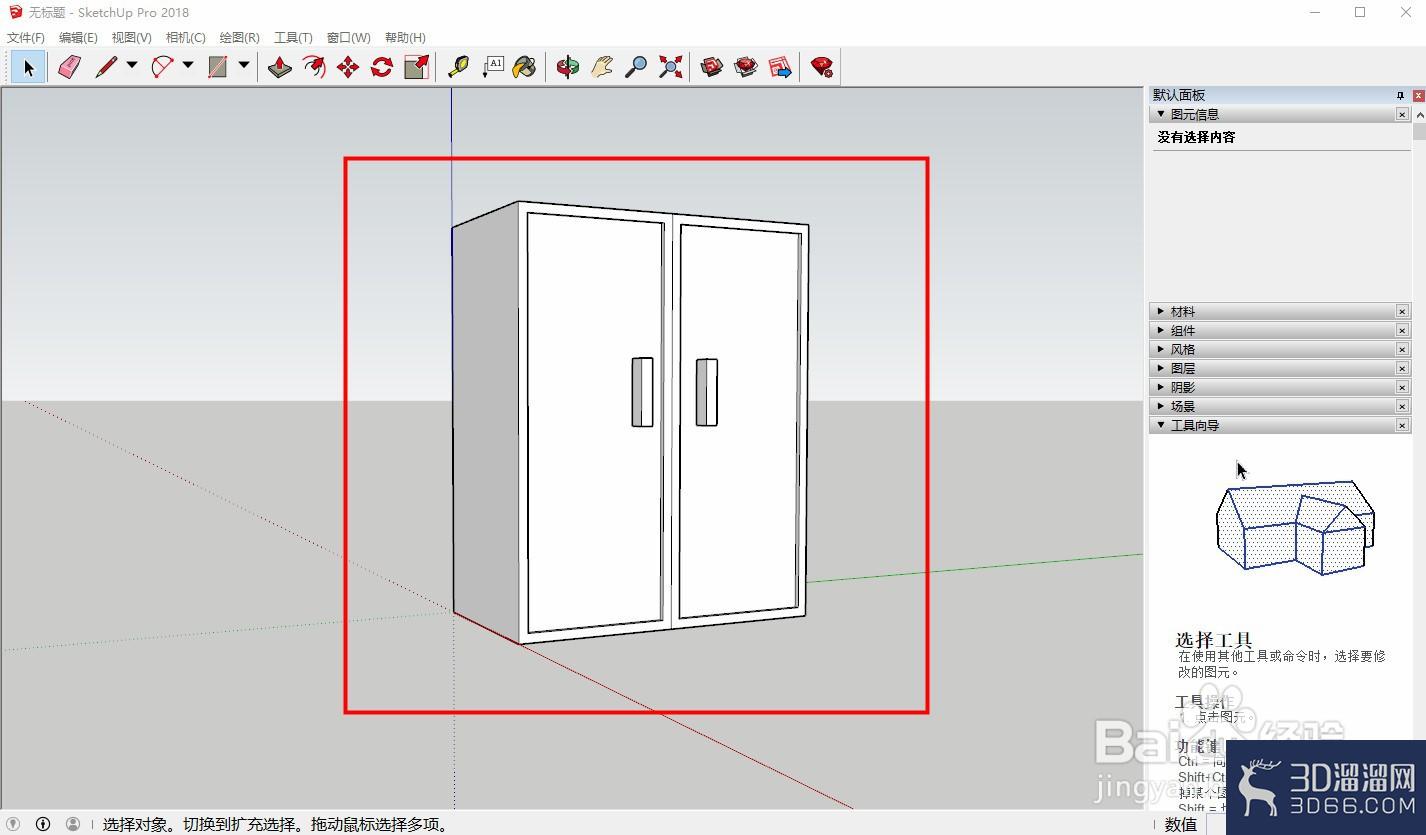Click the Zoom Extents tool
The height and width of the screenshot is (835, 1426).
pyautogui.click(x=670, y=67)
